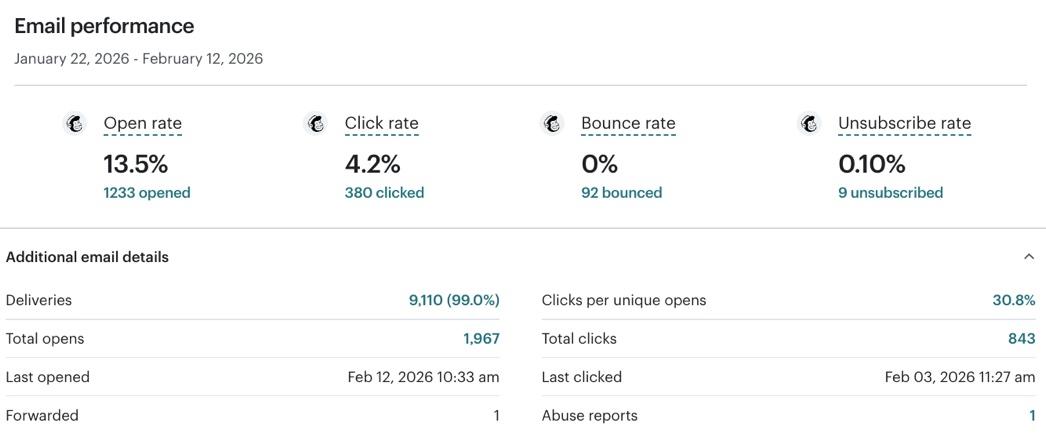Viewport: 1046px width, 441px height.
Task: Click the 30.8% clicks per unique opens
Action: click(x=1013, y=300)
